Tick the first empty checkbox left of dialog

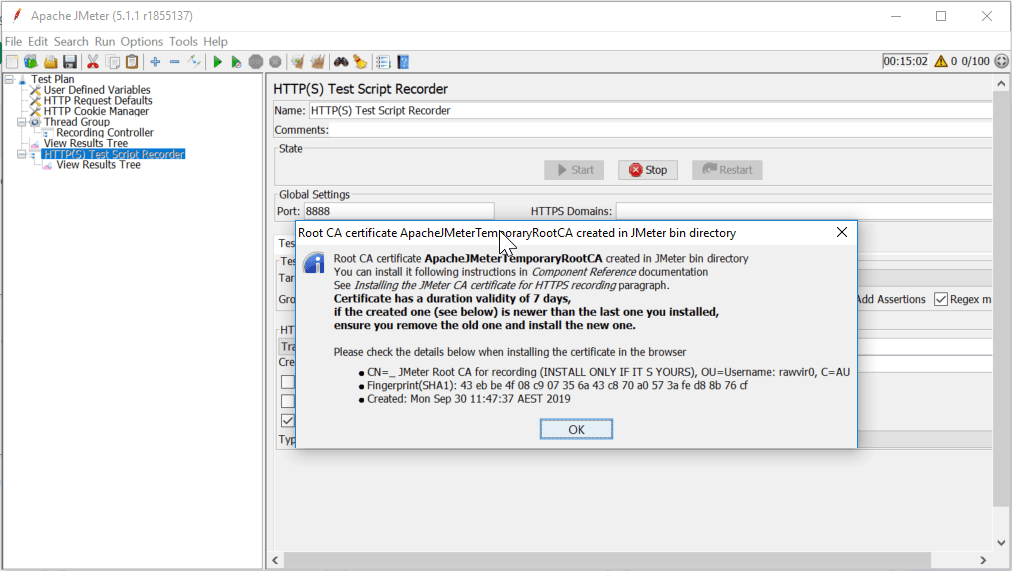[288, 381]
